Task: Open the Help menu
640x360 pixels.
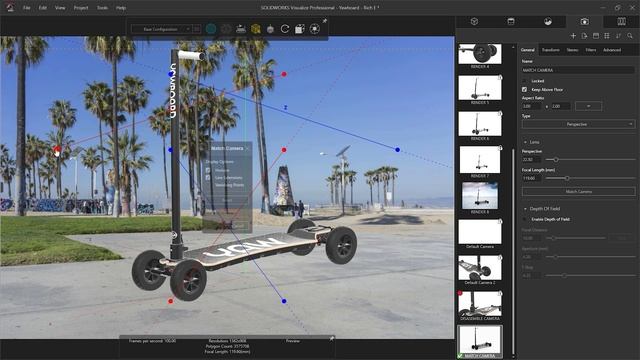Action: (121, 8)
